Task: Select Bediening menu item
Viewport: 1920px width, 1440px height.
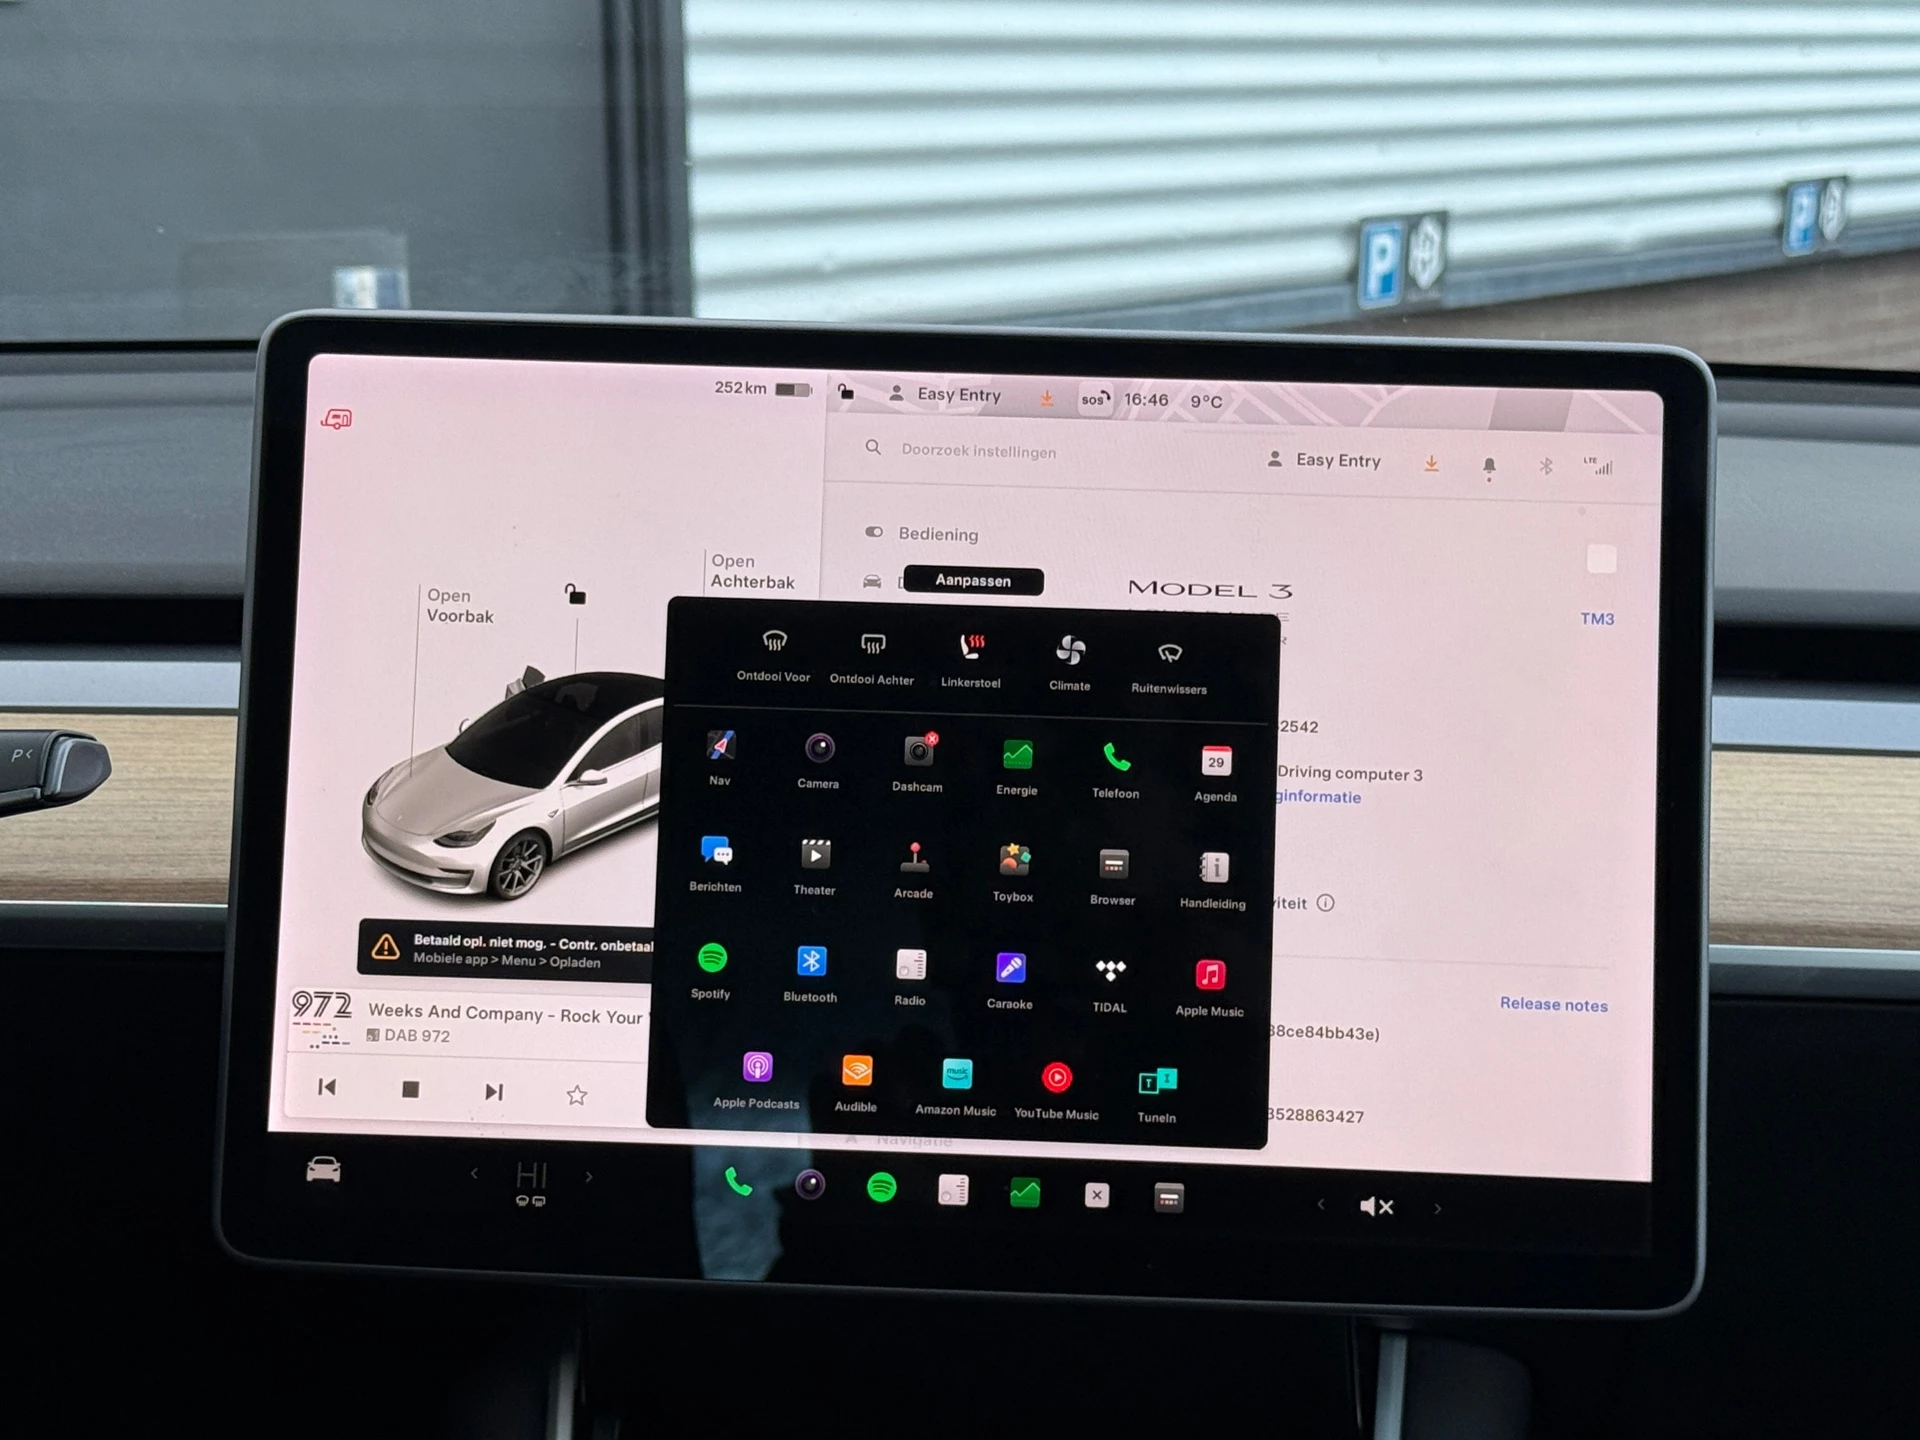Action: pos(936,531)
